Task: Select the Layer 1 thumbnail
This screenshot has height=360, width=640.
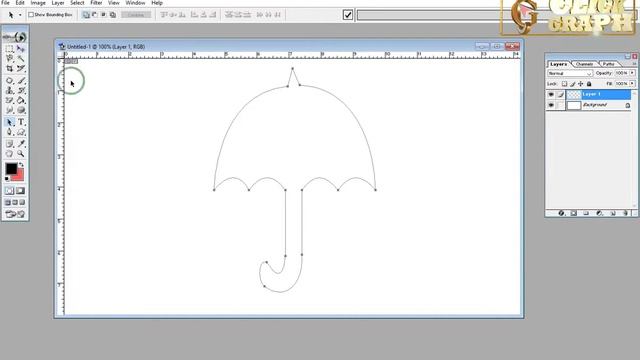Action: [x=574, y=95]
